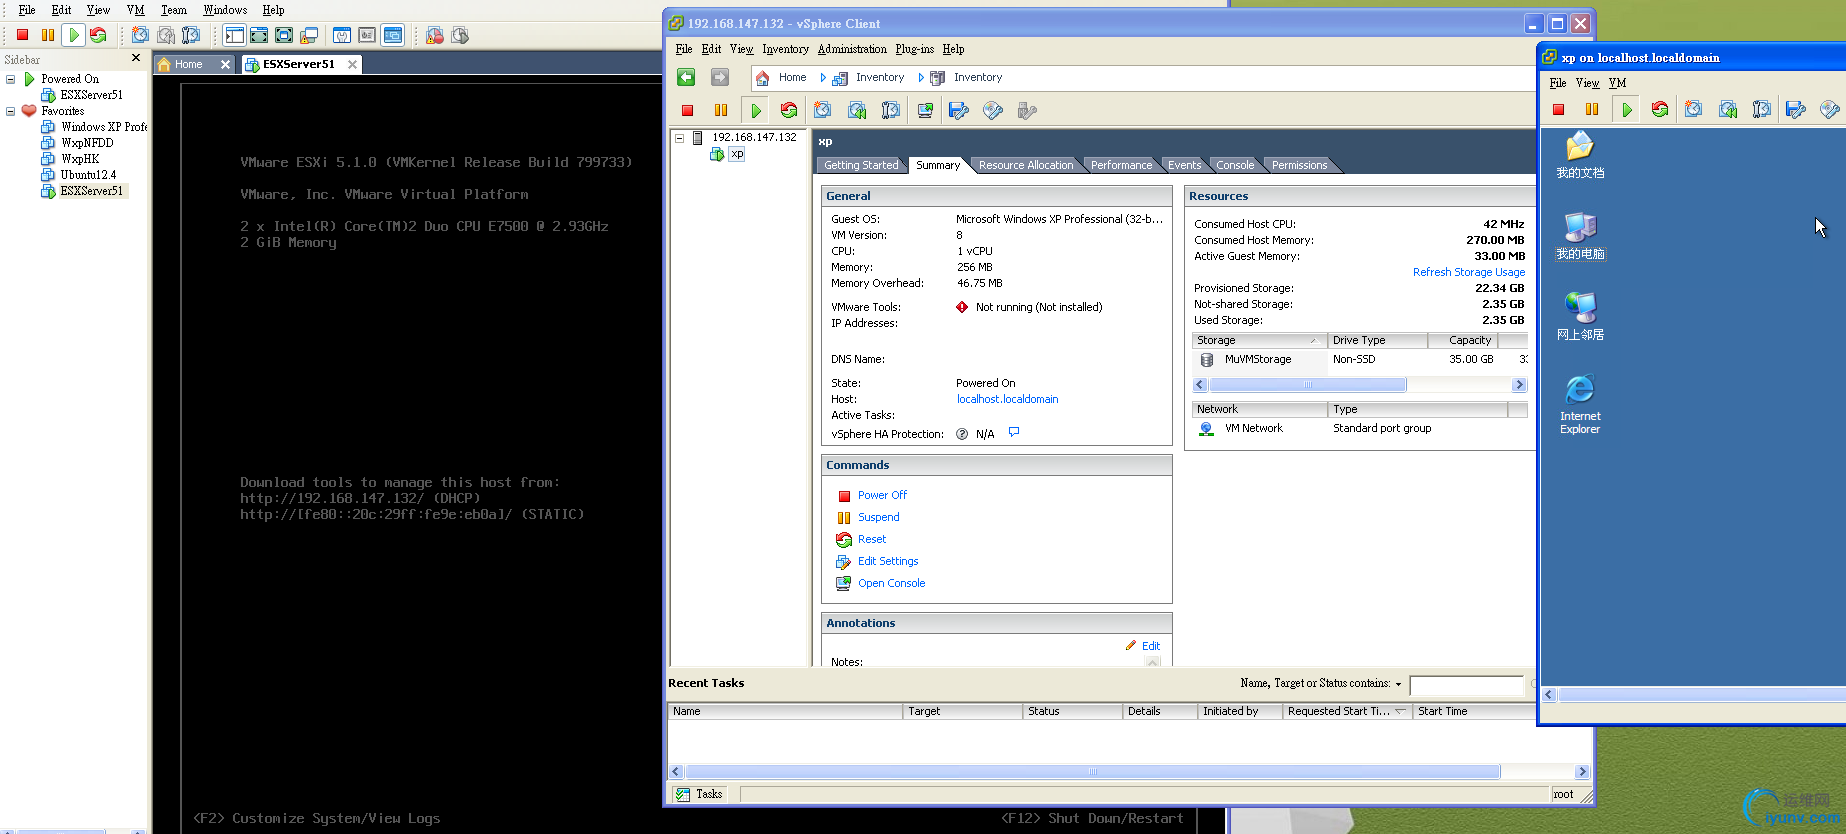Click the Home icon in vSphere navigation bar
The image size is (1846, 834).
763,77
